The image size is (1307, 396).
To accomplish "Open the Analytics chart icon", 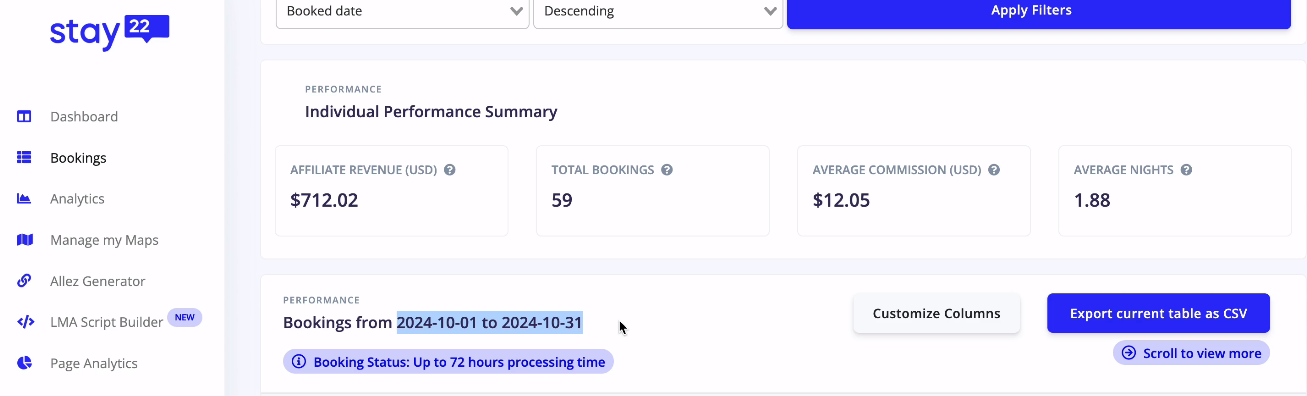I will click(25, 199).
